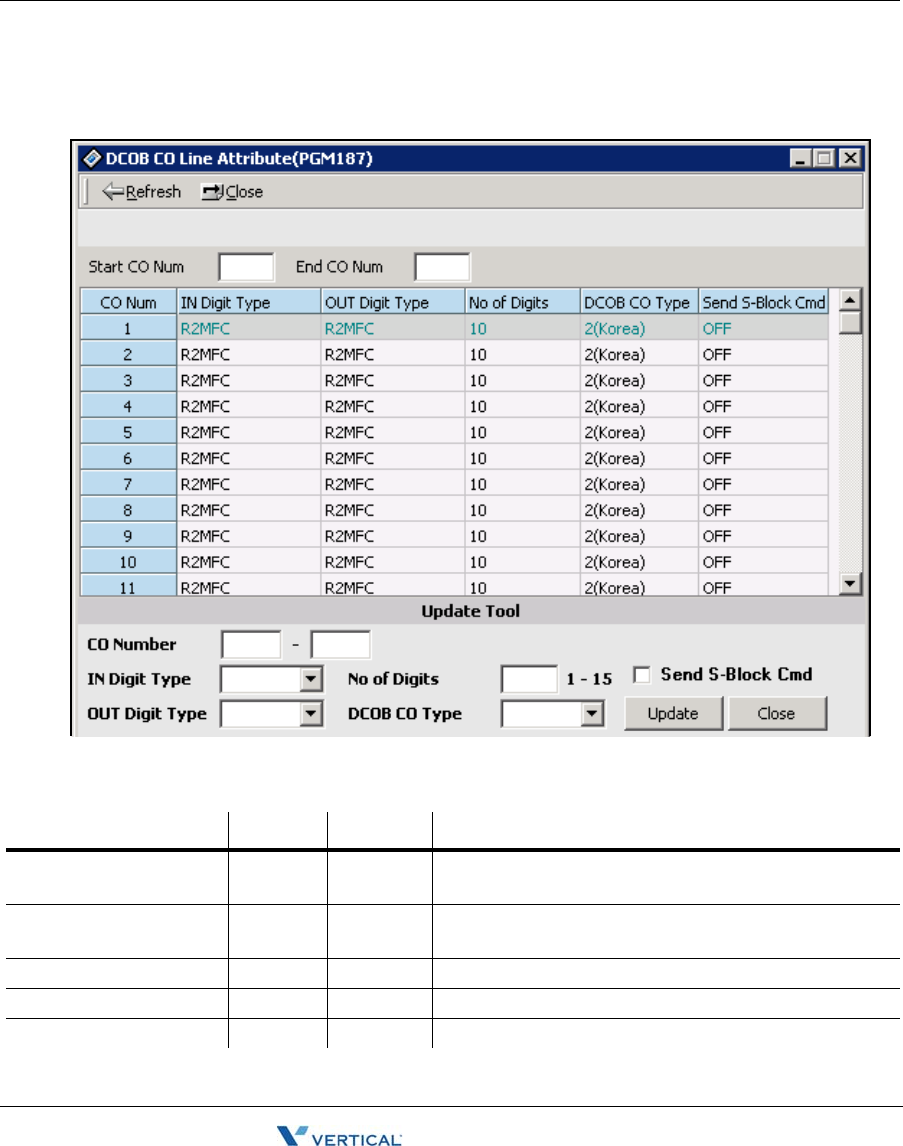Focus the End CO Num field
903x1146 pixels.
pos(442,267)
